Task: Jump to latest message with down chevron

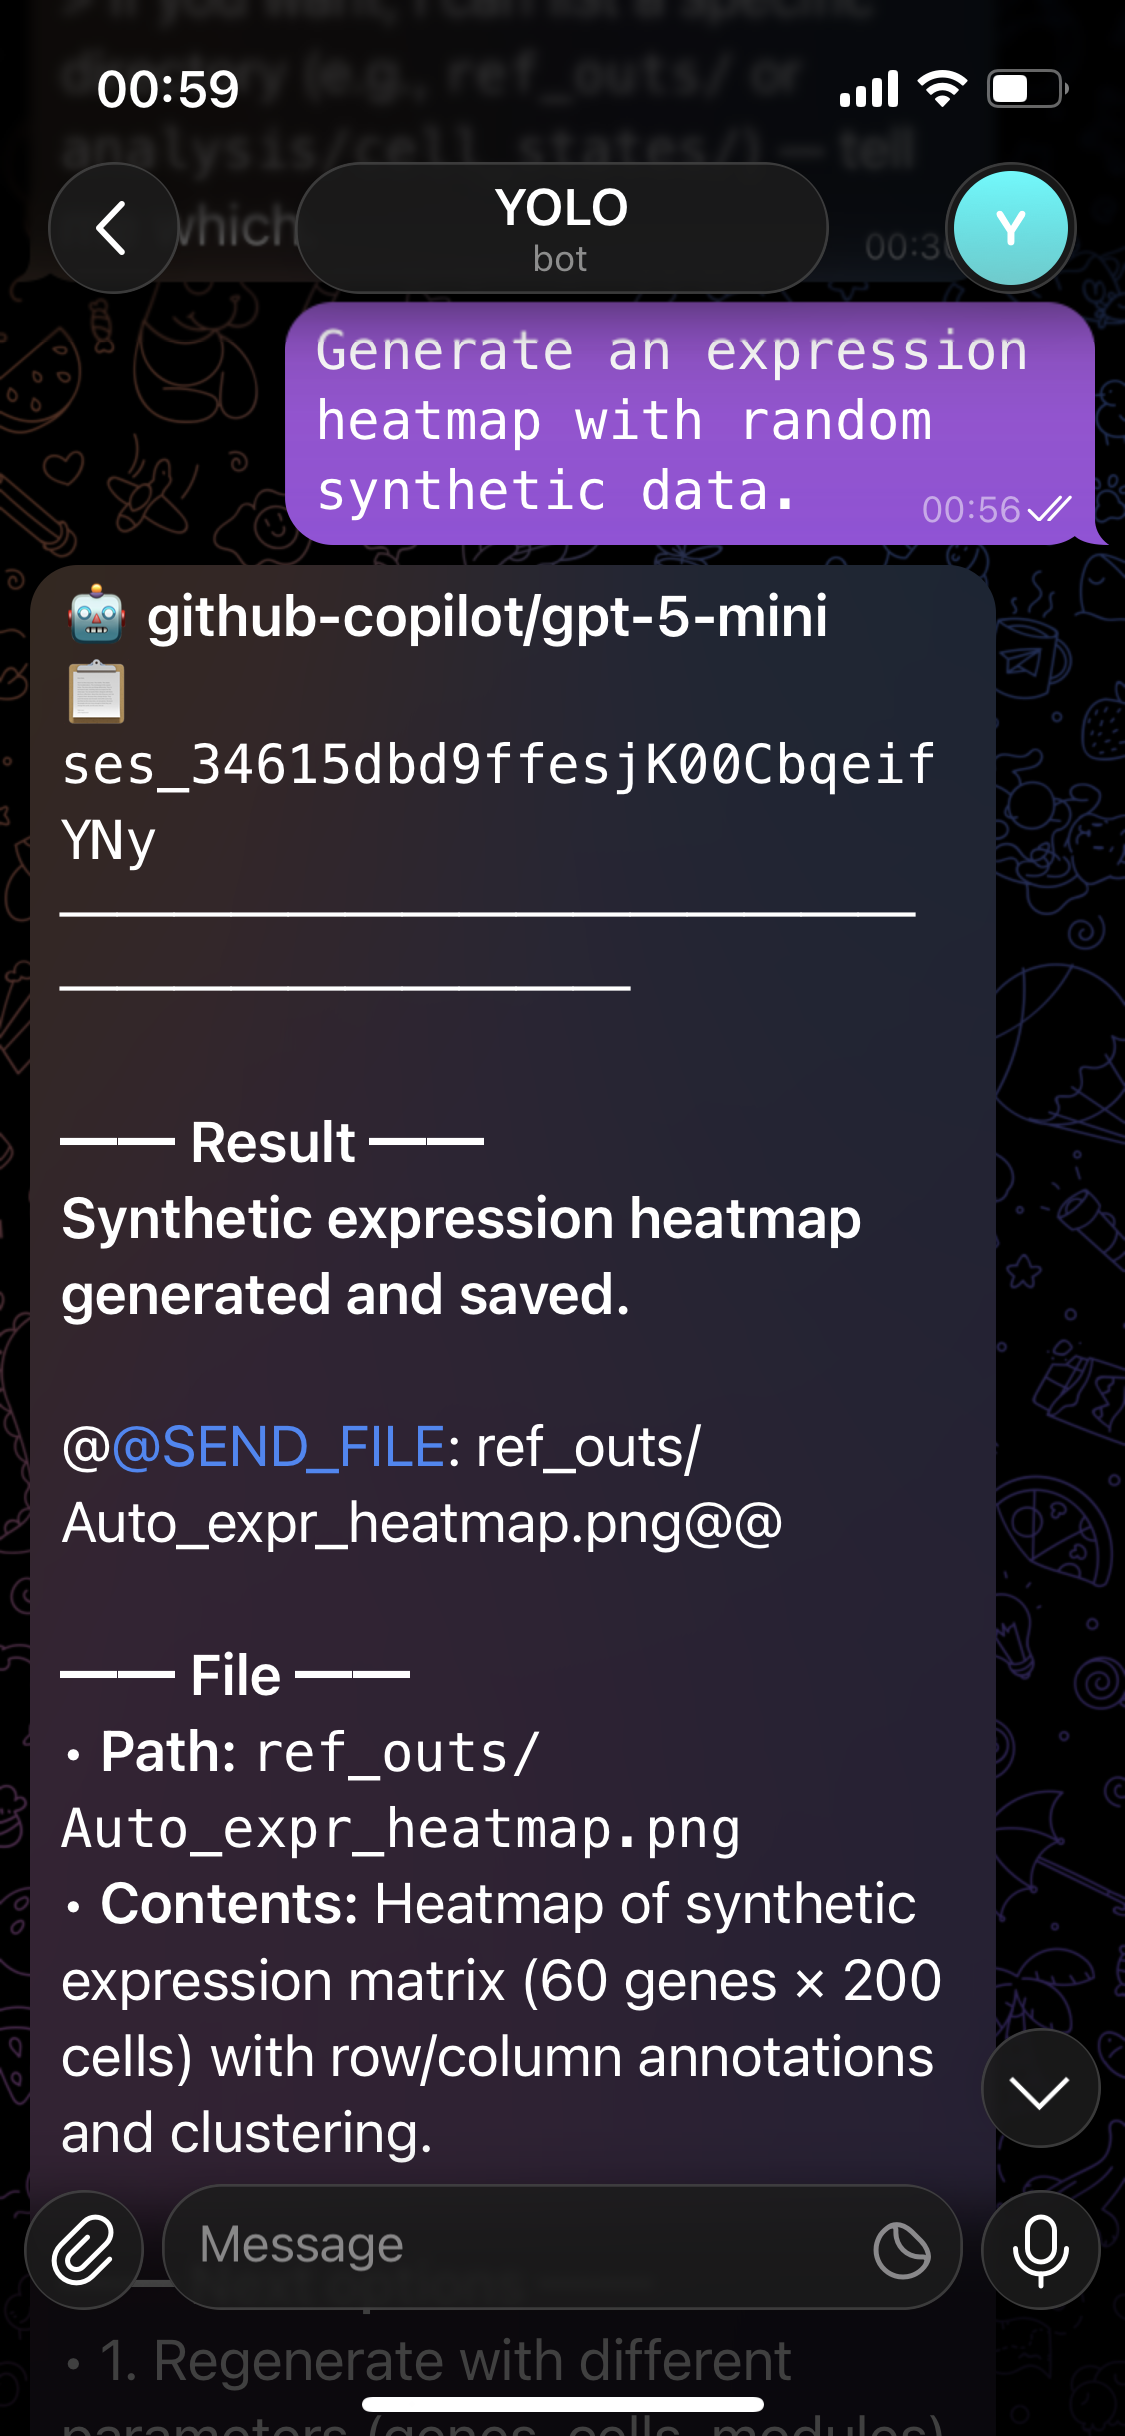Action: point(1040,2088)
